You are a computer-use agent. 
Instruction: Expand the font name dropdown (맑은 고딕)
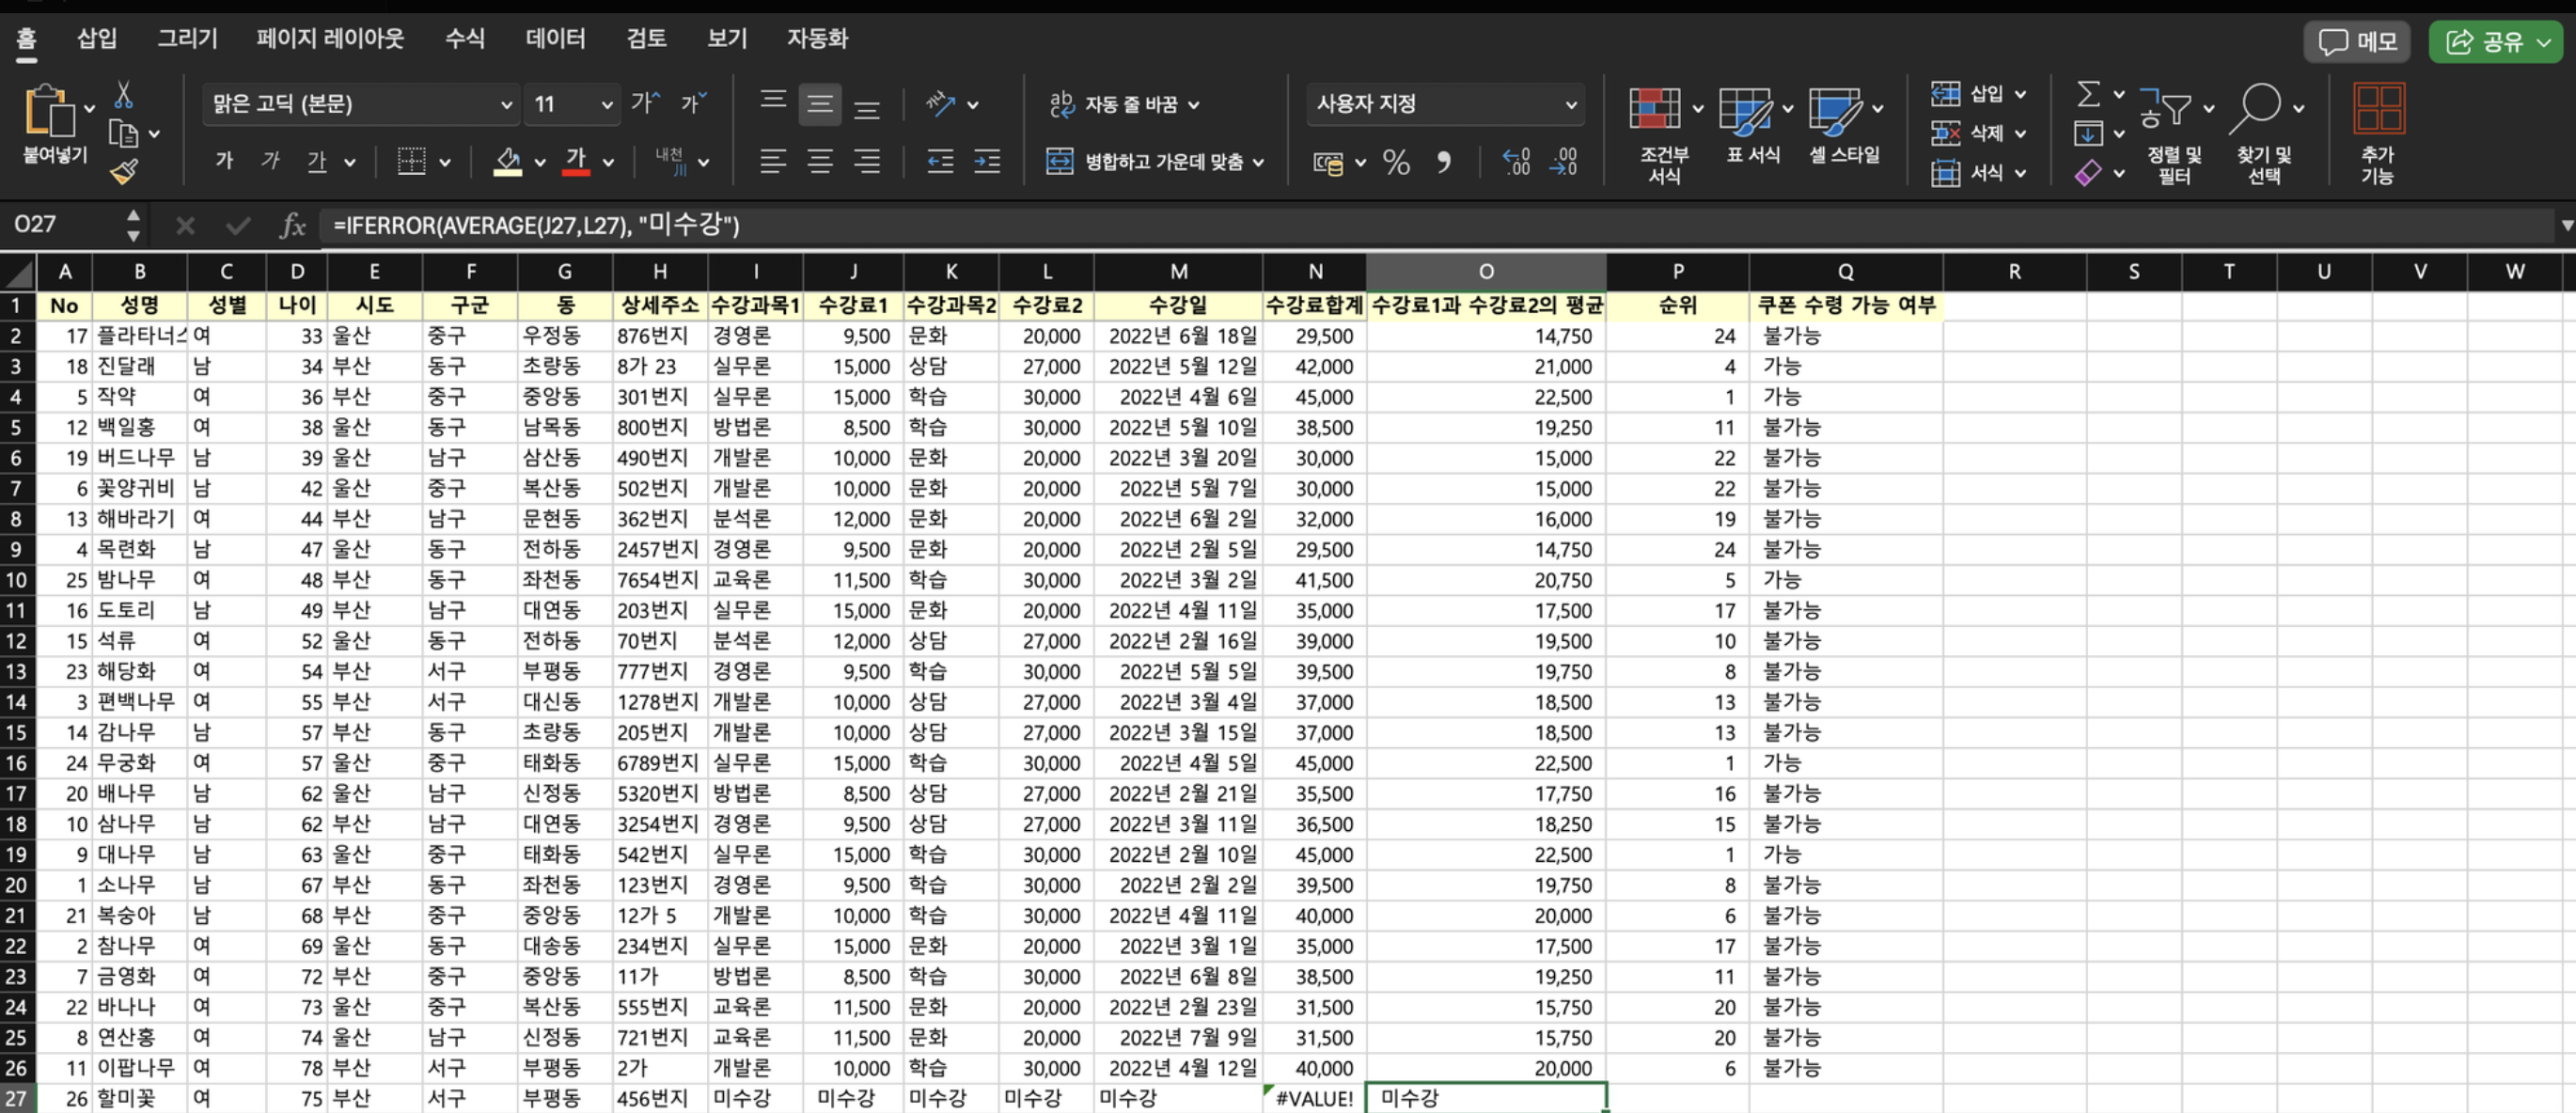(x=505, y=104)
